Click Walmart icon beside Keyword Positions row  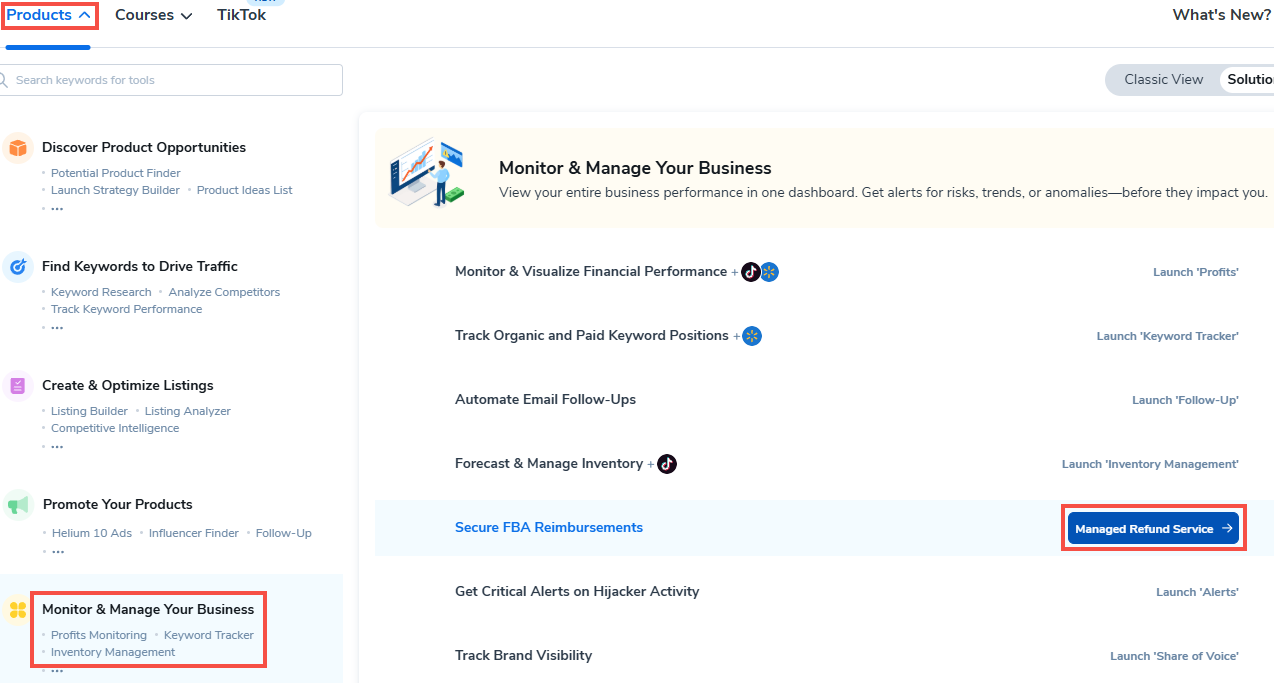click(x=752, y=336)
